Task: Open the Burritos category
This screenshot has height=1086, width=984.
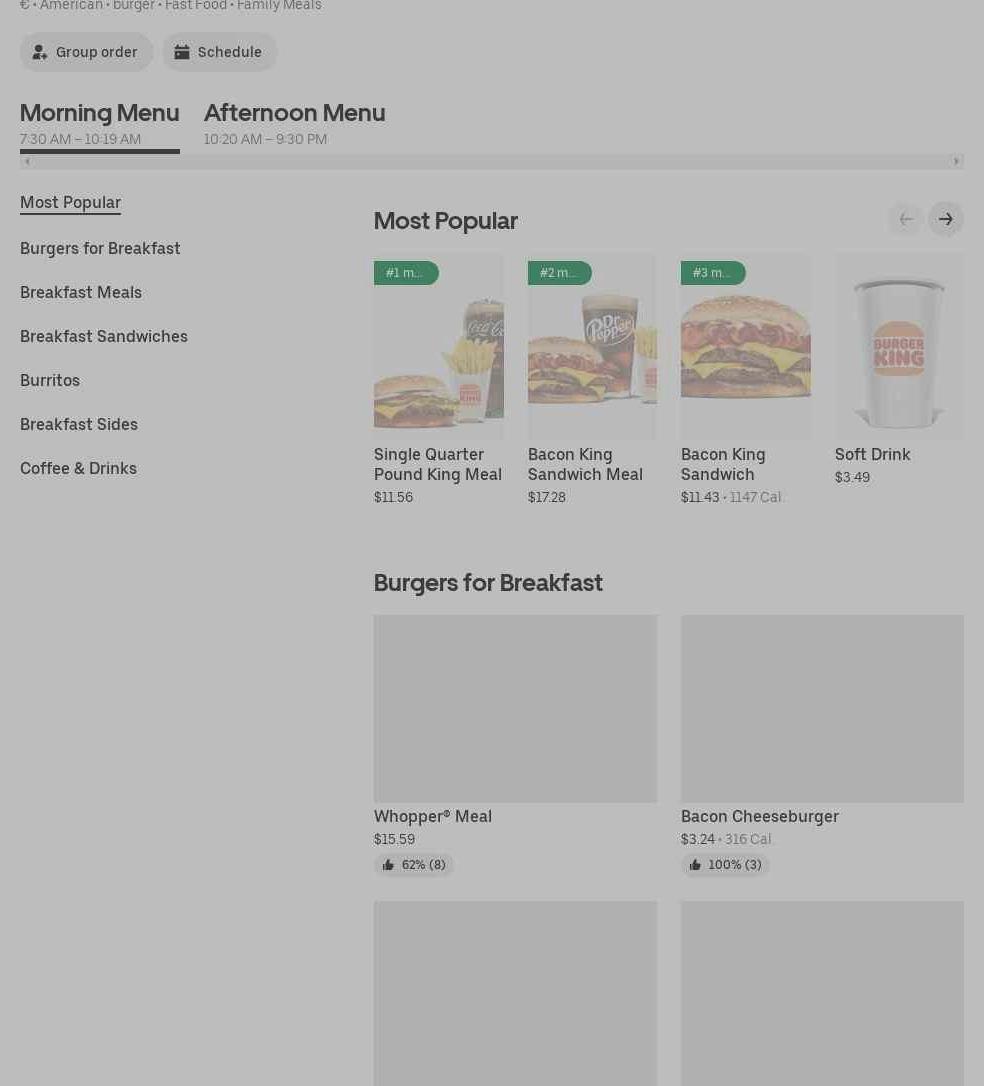Action: tap(50, 380)
